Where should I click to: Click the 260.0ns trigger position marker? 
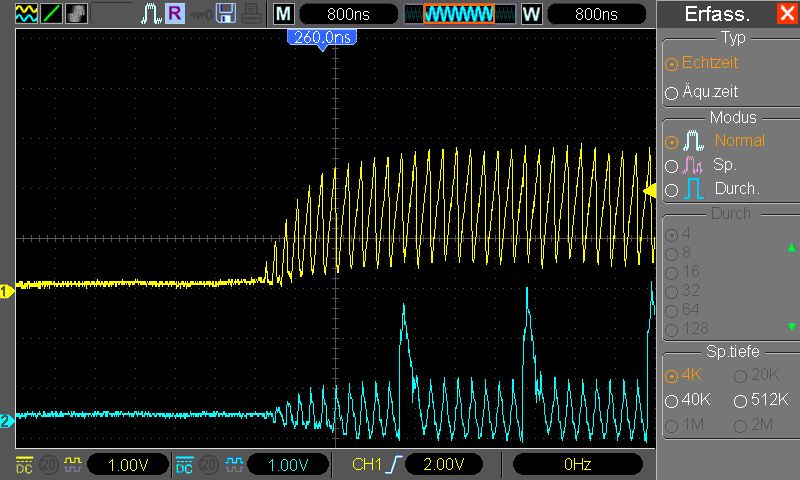tap(322, 37)
